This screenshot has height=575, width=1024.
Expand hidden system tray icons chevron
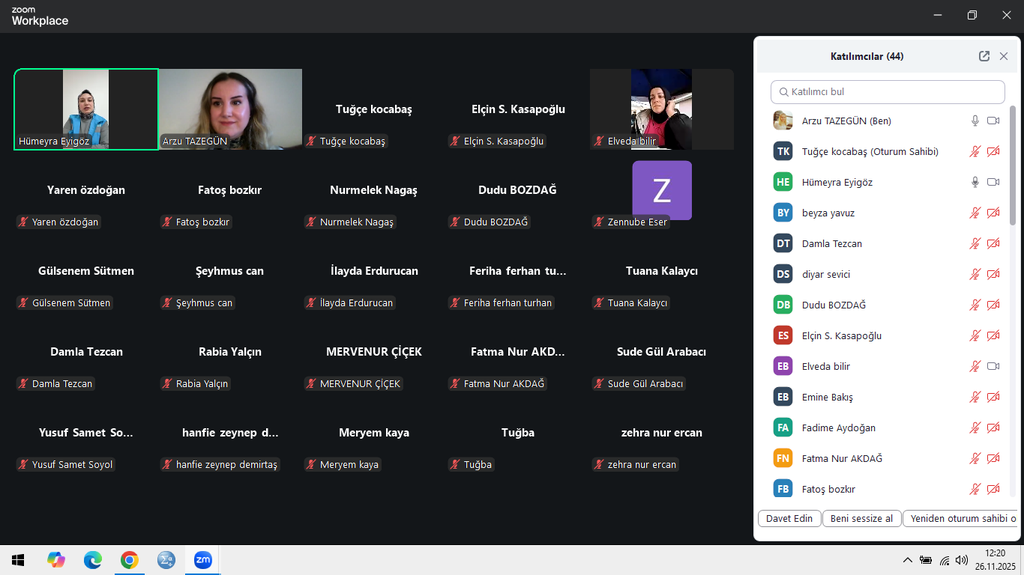pos(907,560)
